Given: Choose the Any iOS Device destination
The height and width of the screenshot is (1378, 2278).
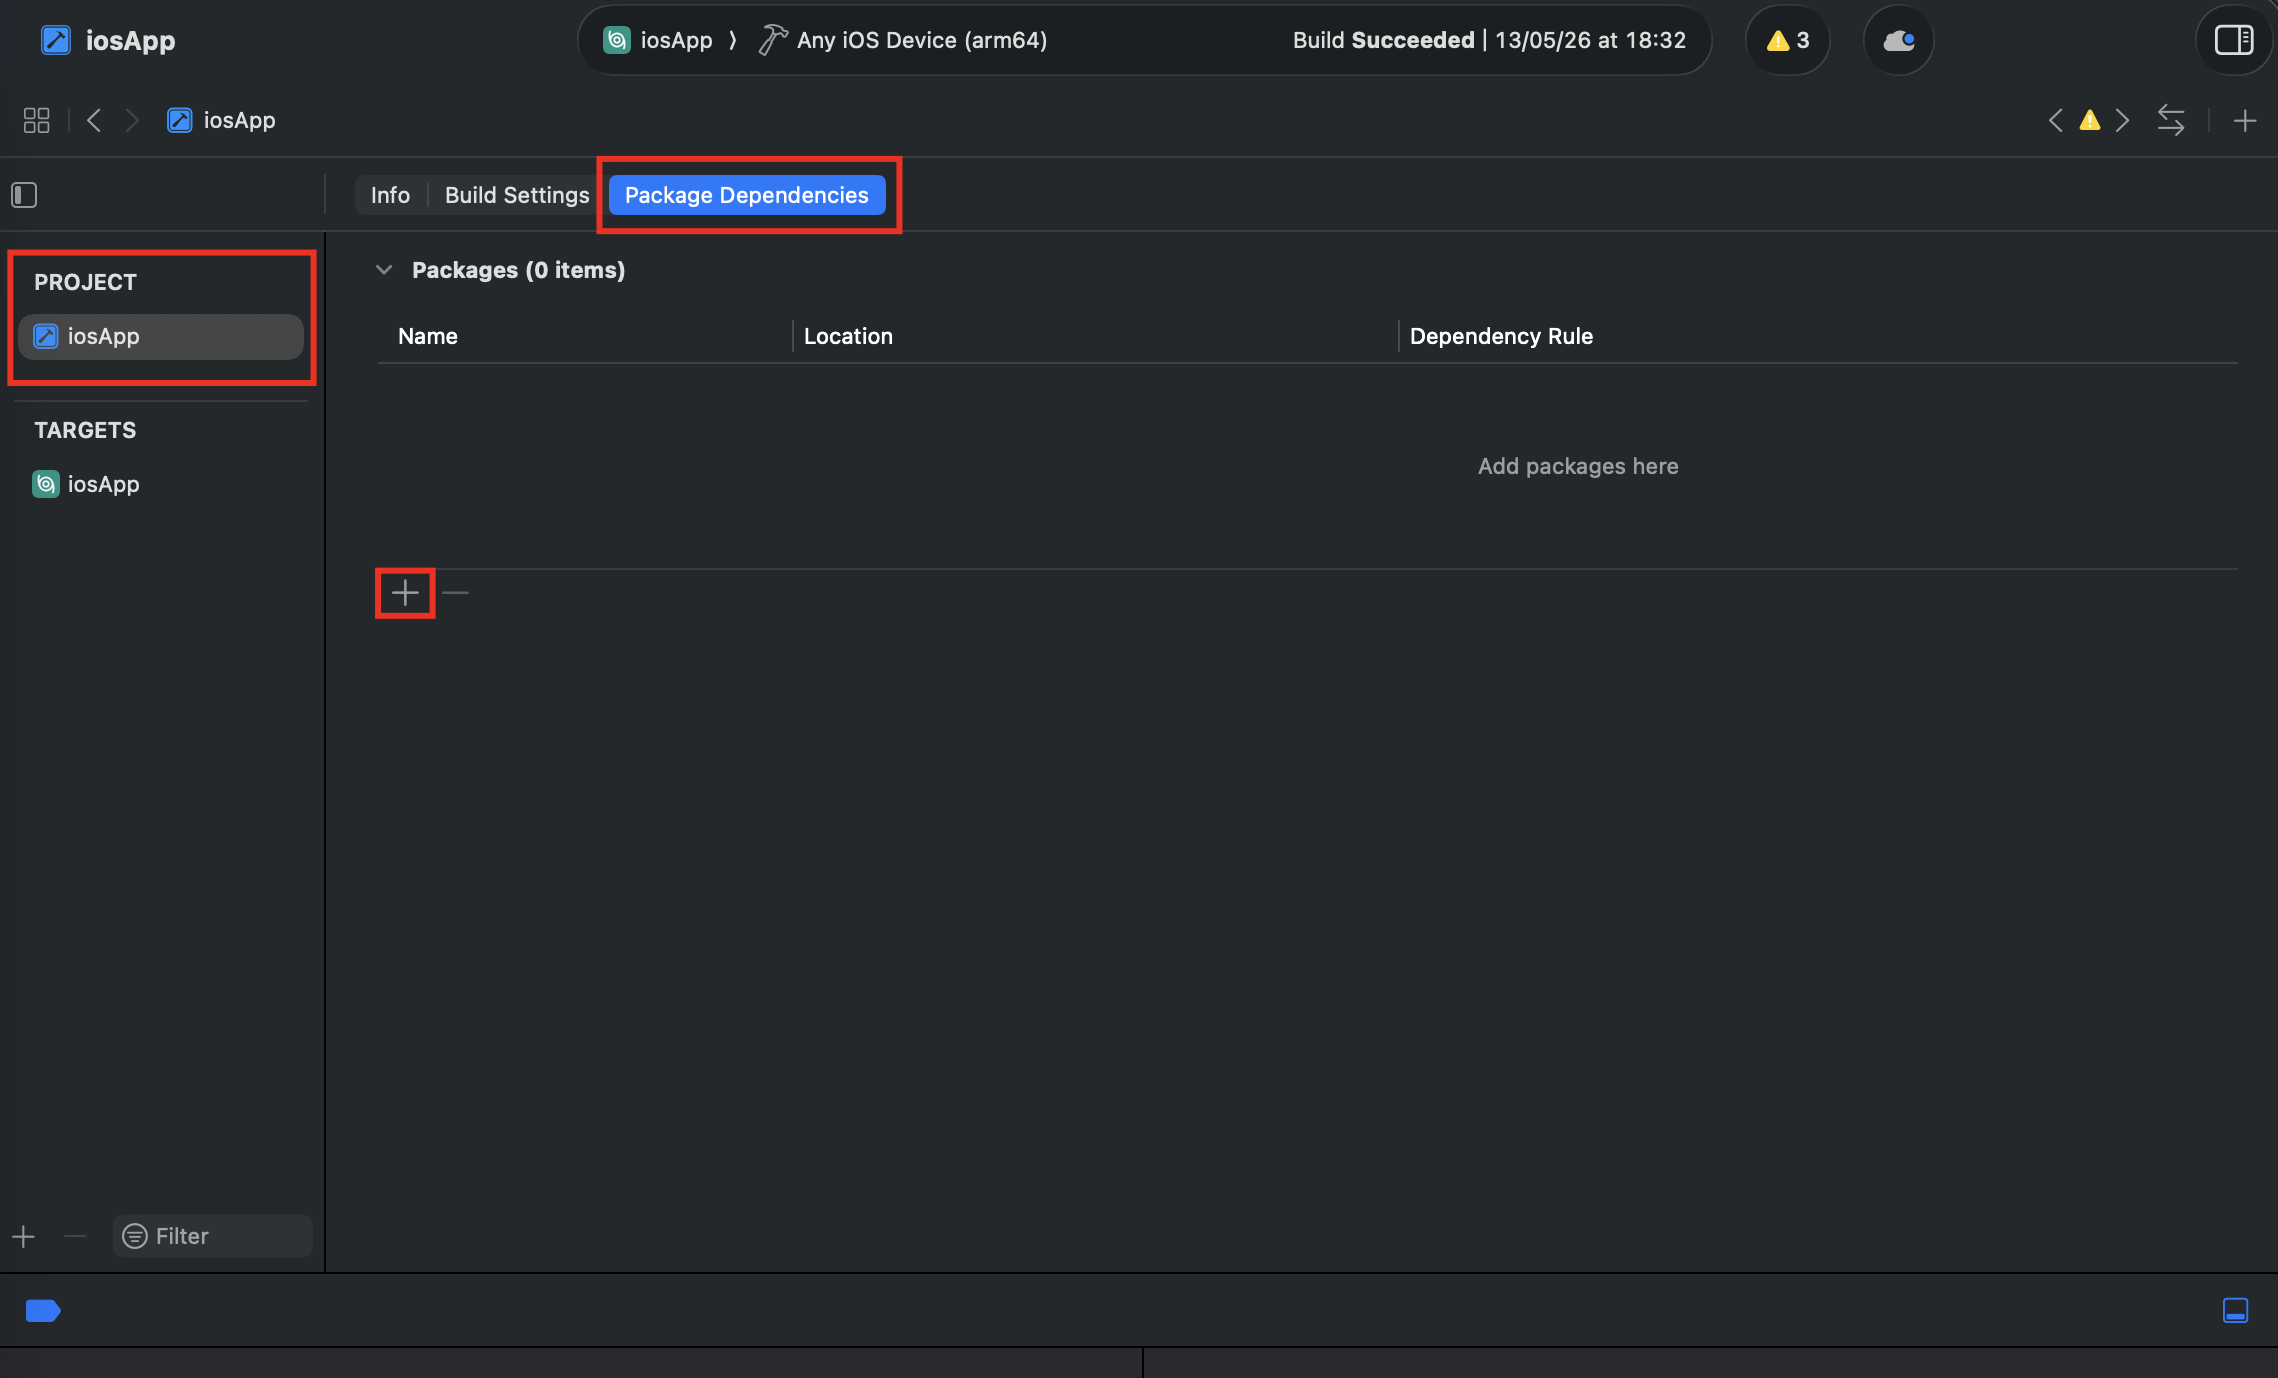Looking at the screenshot, I should 904,40.
